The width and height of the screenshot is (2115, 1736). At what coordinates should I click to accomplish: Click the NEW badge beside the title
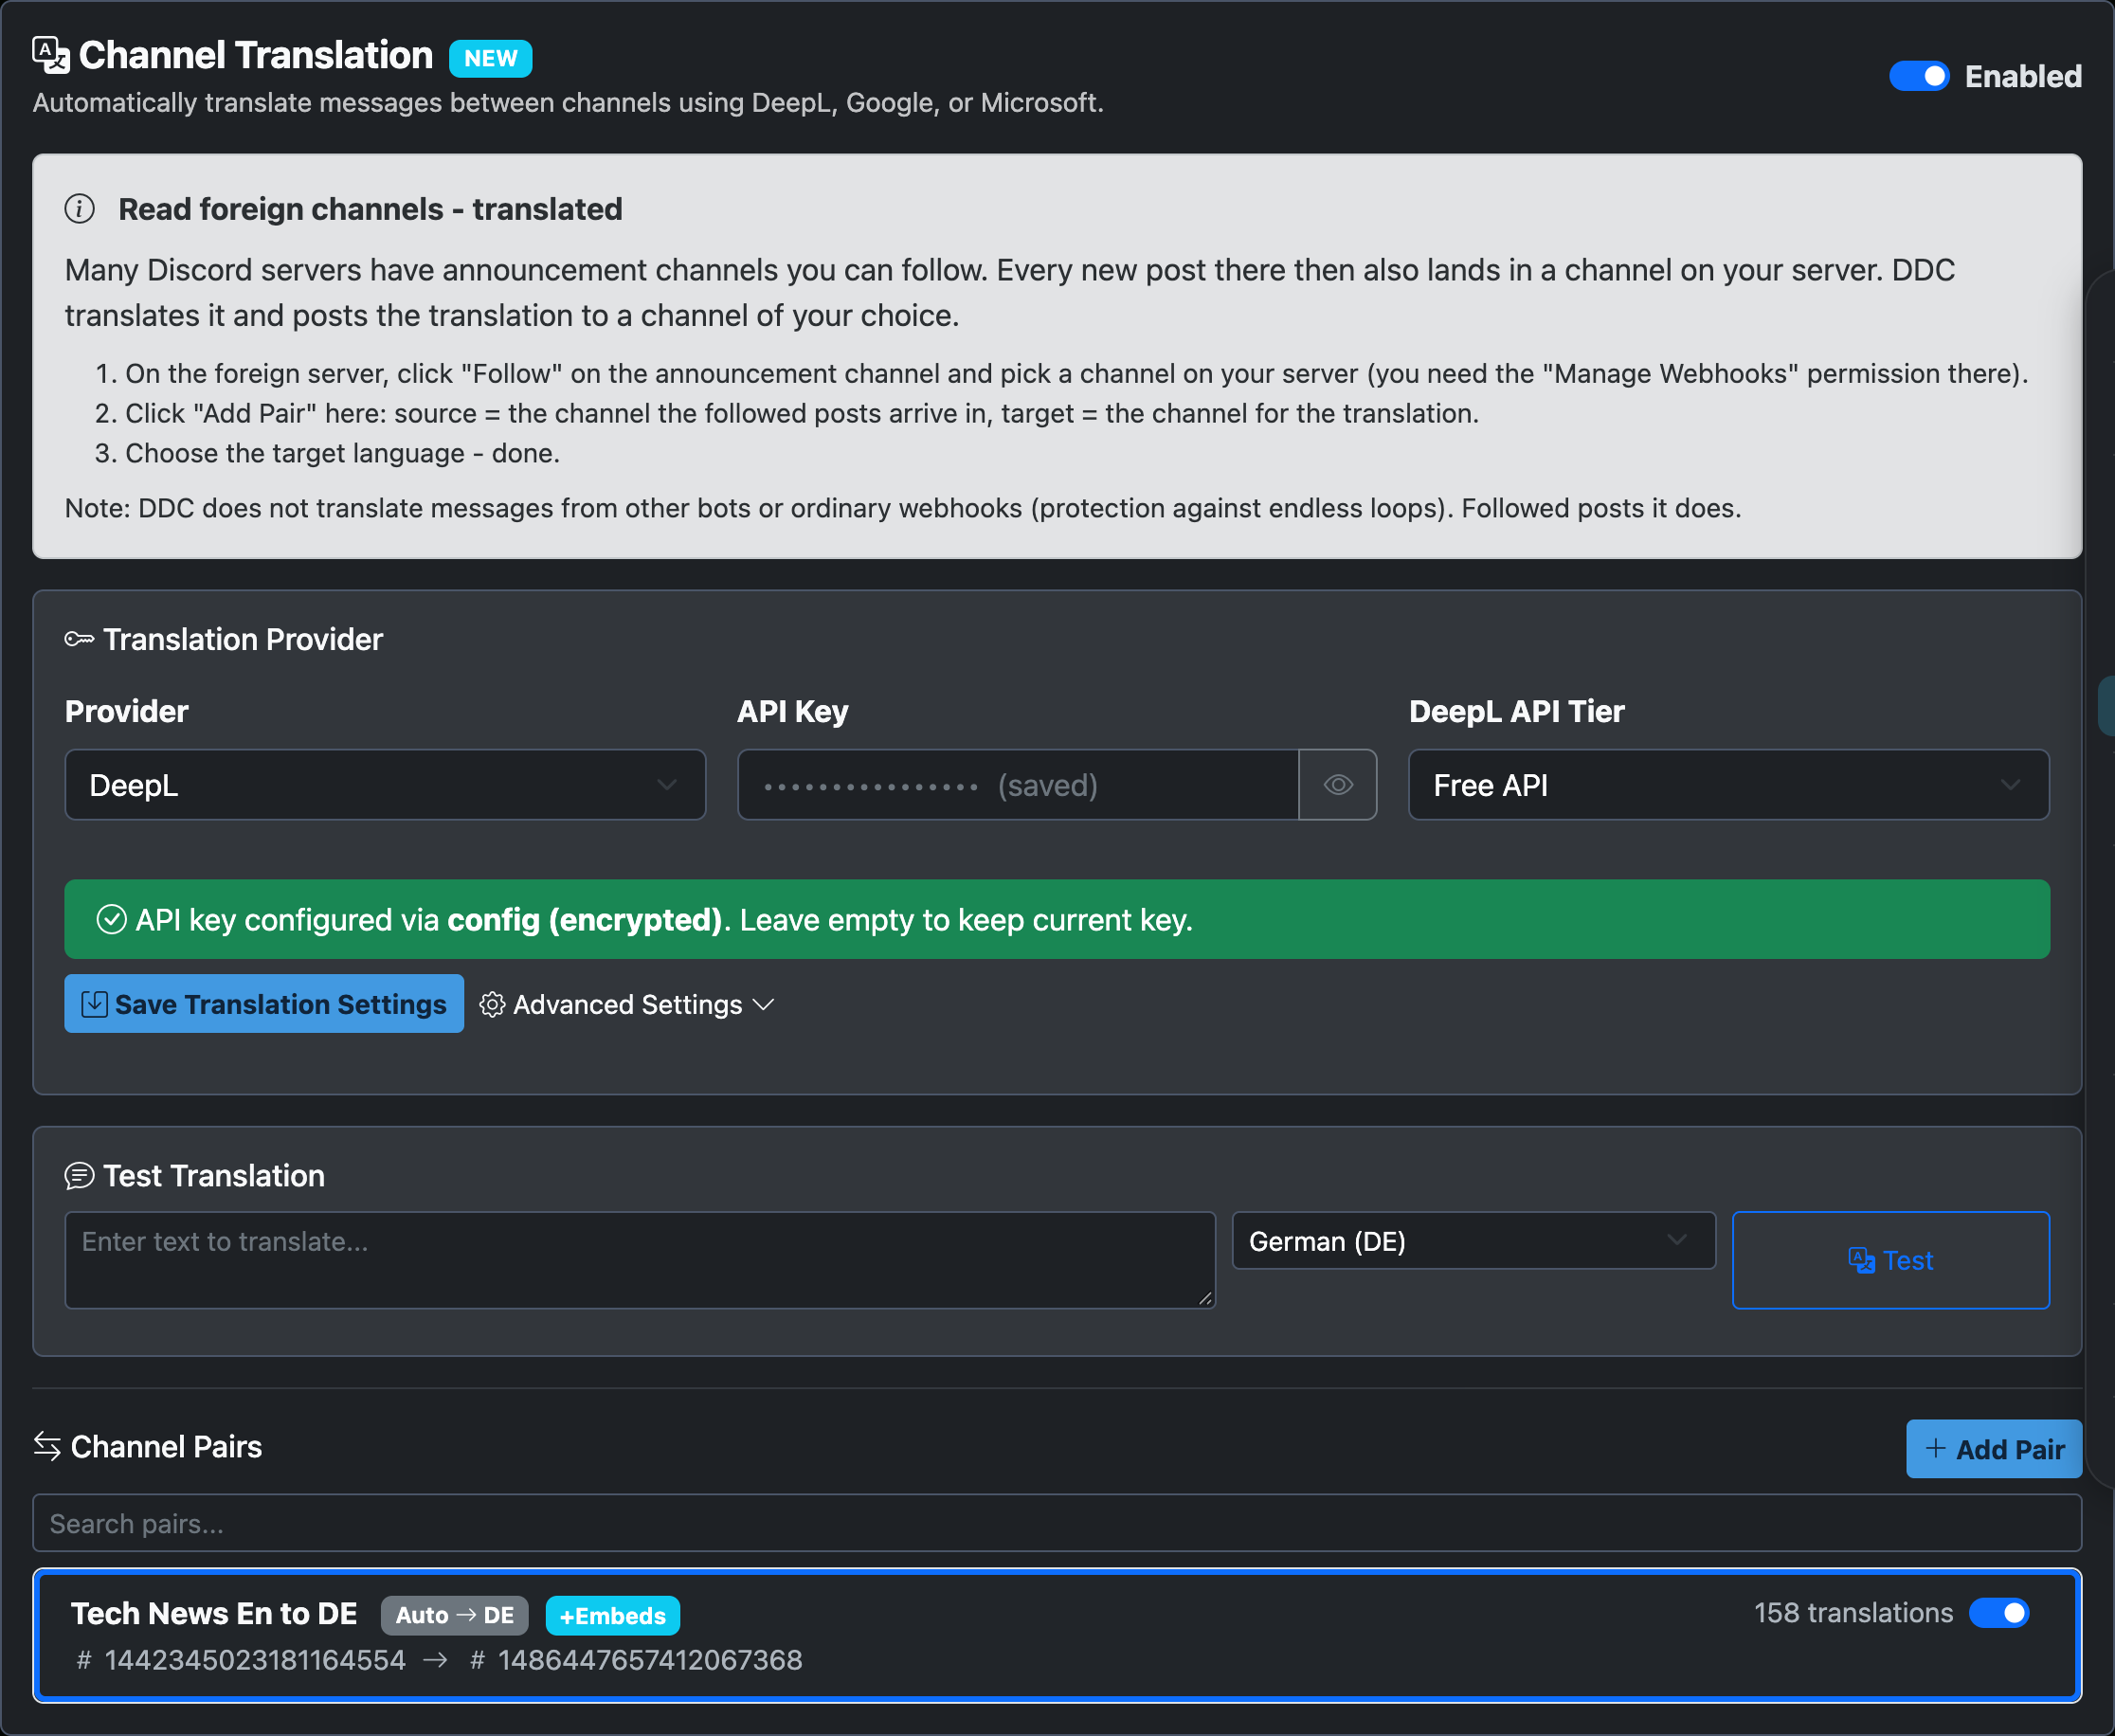pos(490,58)
